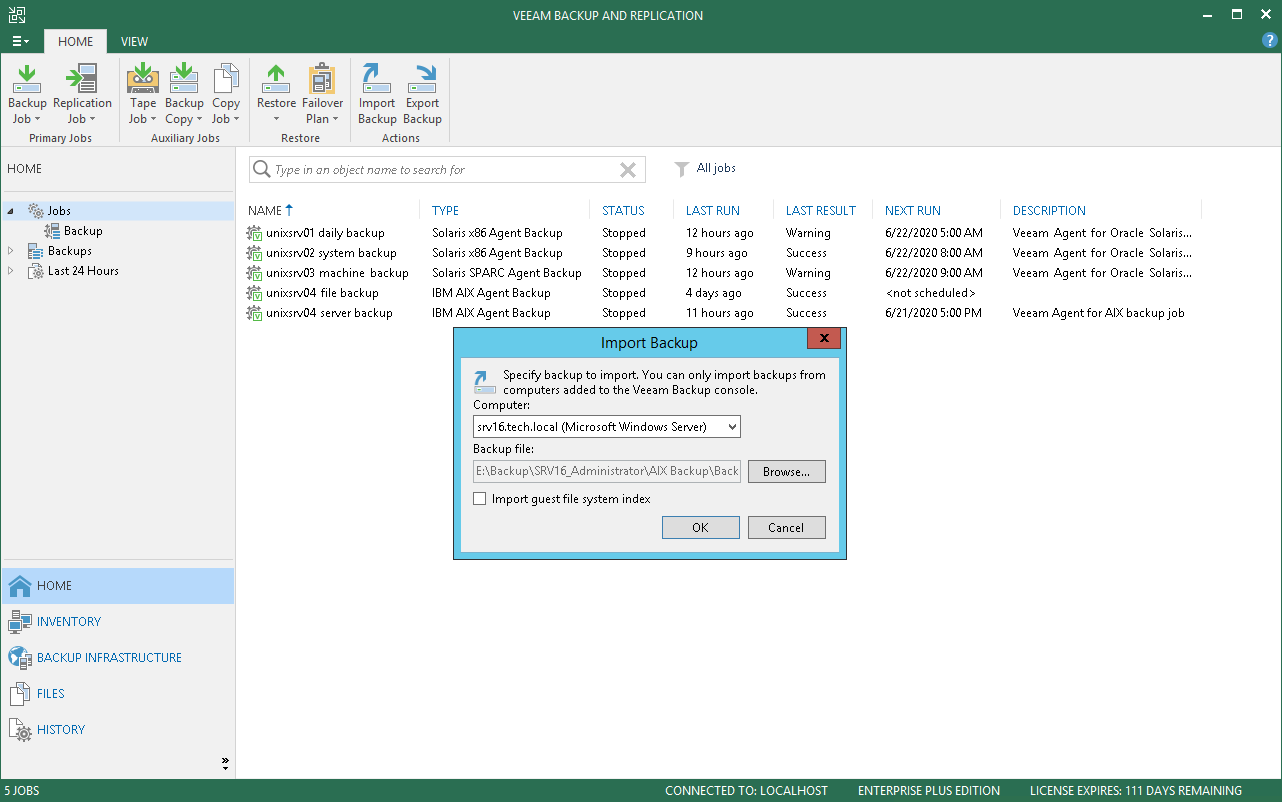Viewport: 1282px width, 802px height.
Task: Click the Restore ribbon icon
Action: (276, 78)
